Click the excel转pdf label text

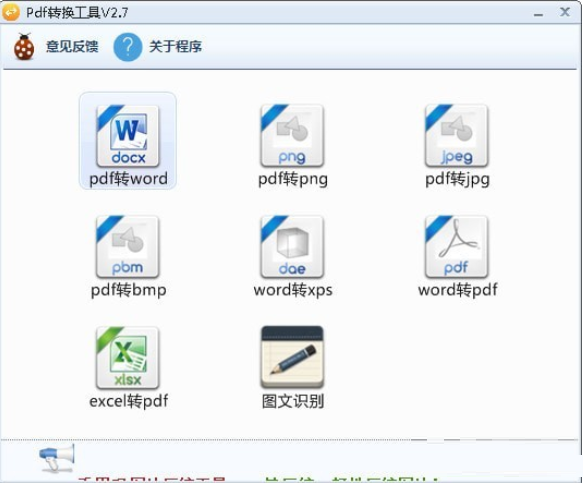click(x=129, y=401)
